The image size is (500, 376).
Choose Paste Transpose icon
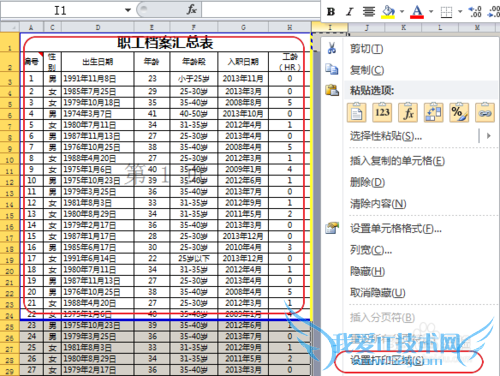(x=433, y=113)
